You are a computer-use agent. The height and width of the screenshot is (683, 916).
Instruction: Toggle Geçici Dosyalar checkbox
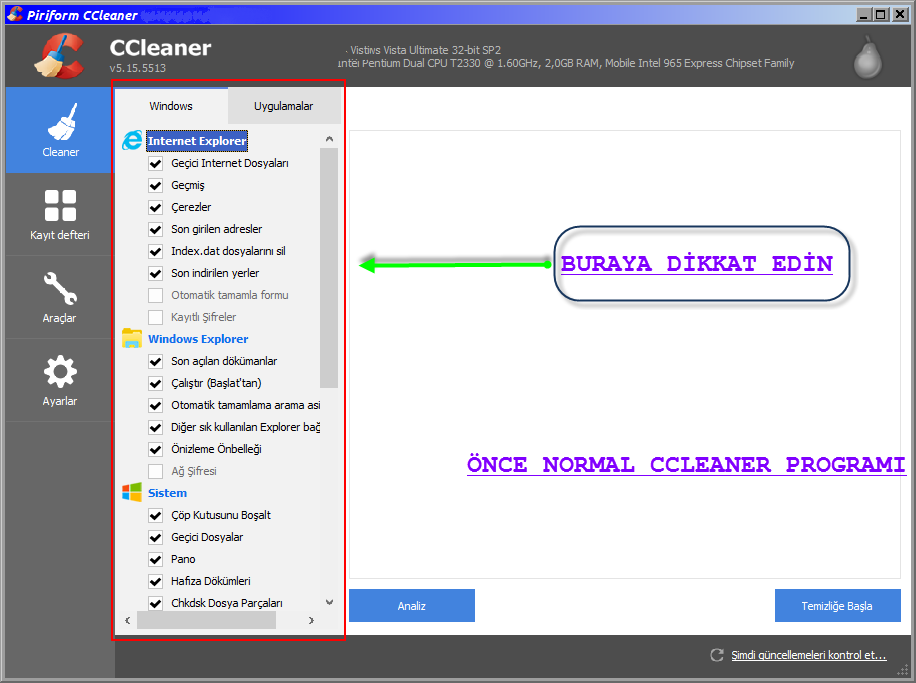click(x=155, y=537)
